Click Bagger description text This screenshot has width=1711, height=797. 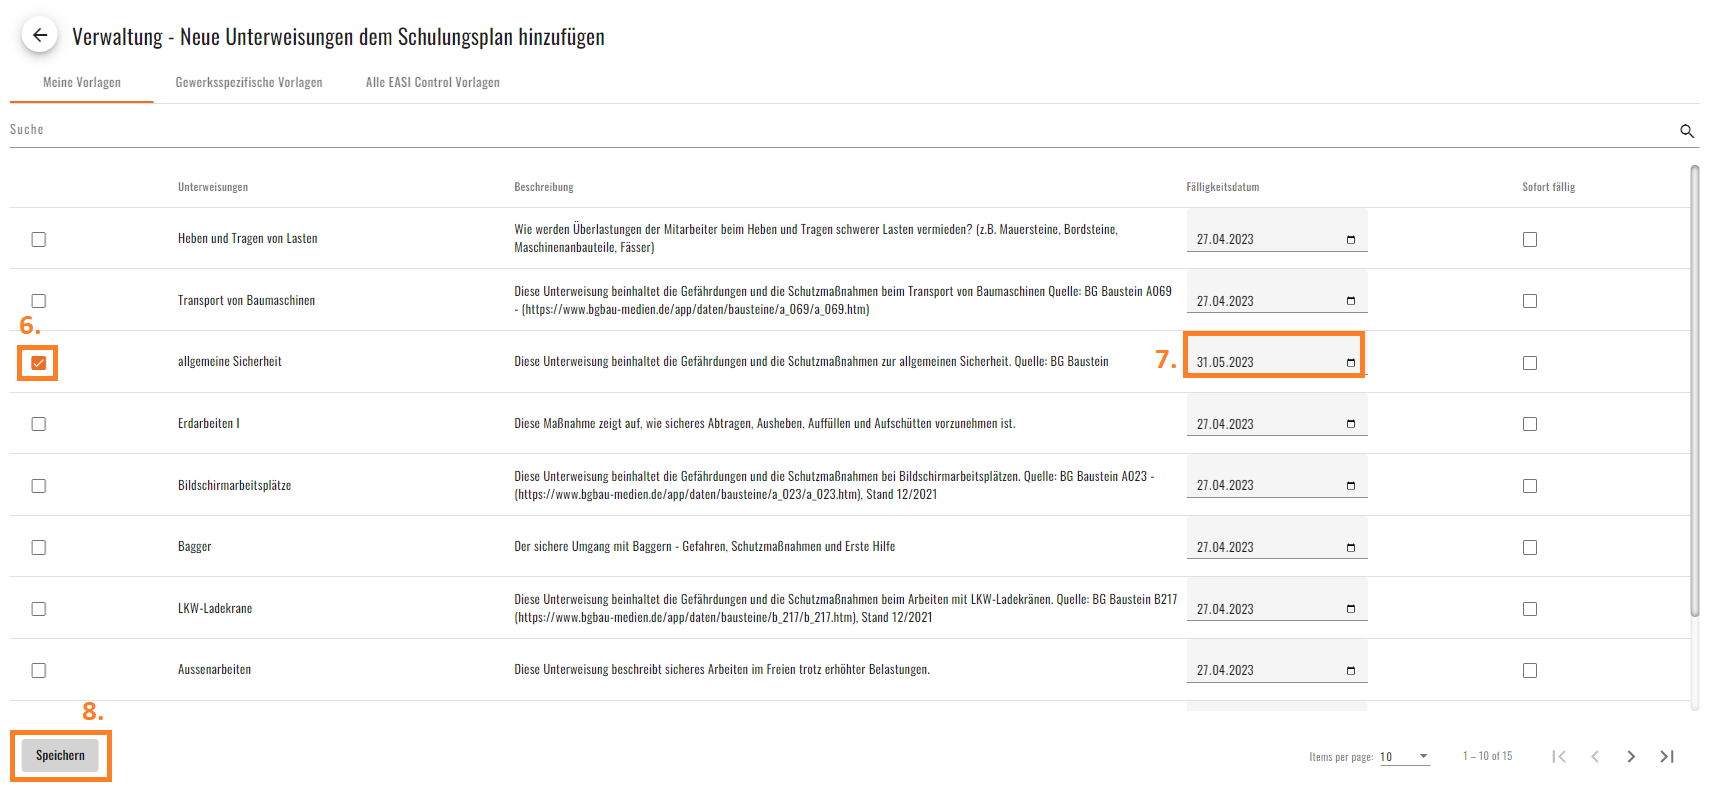705,547
